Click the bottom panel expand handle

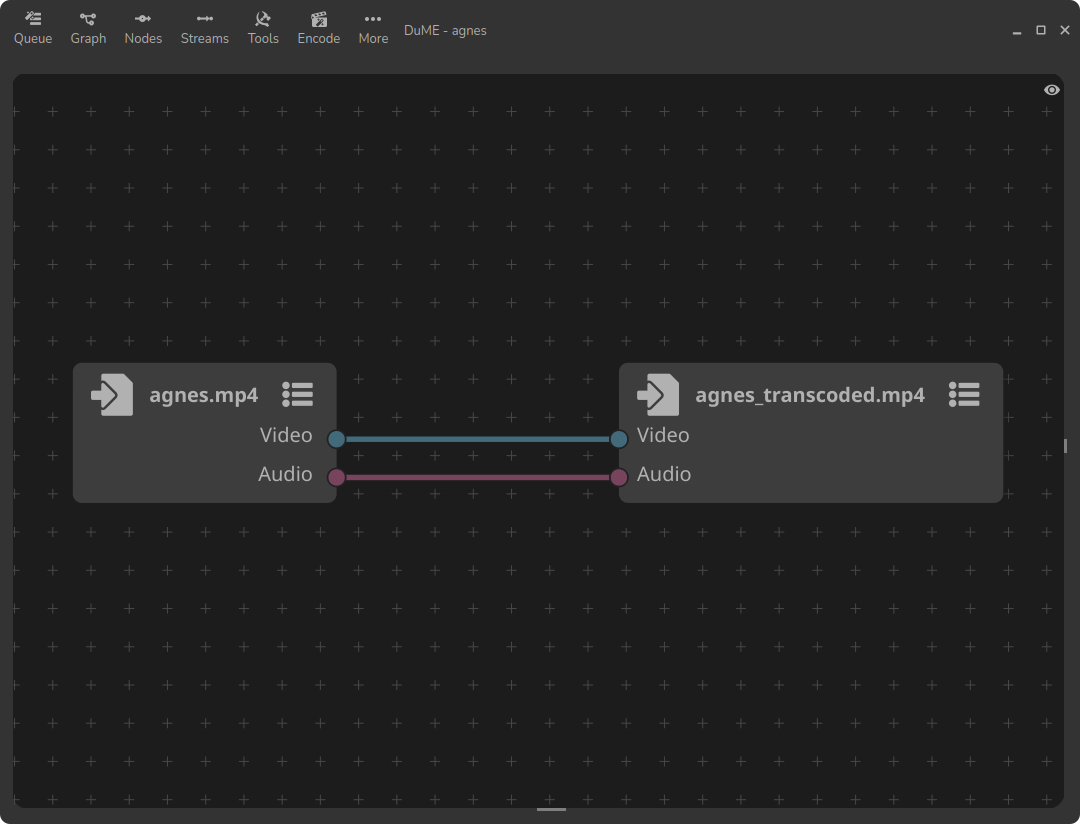tap(551, 809)
